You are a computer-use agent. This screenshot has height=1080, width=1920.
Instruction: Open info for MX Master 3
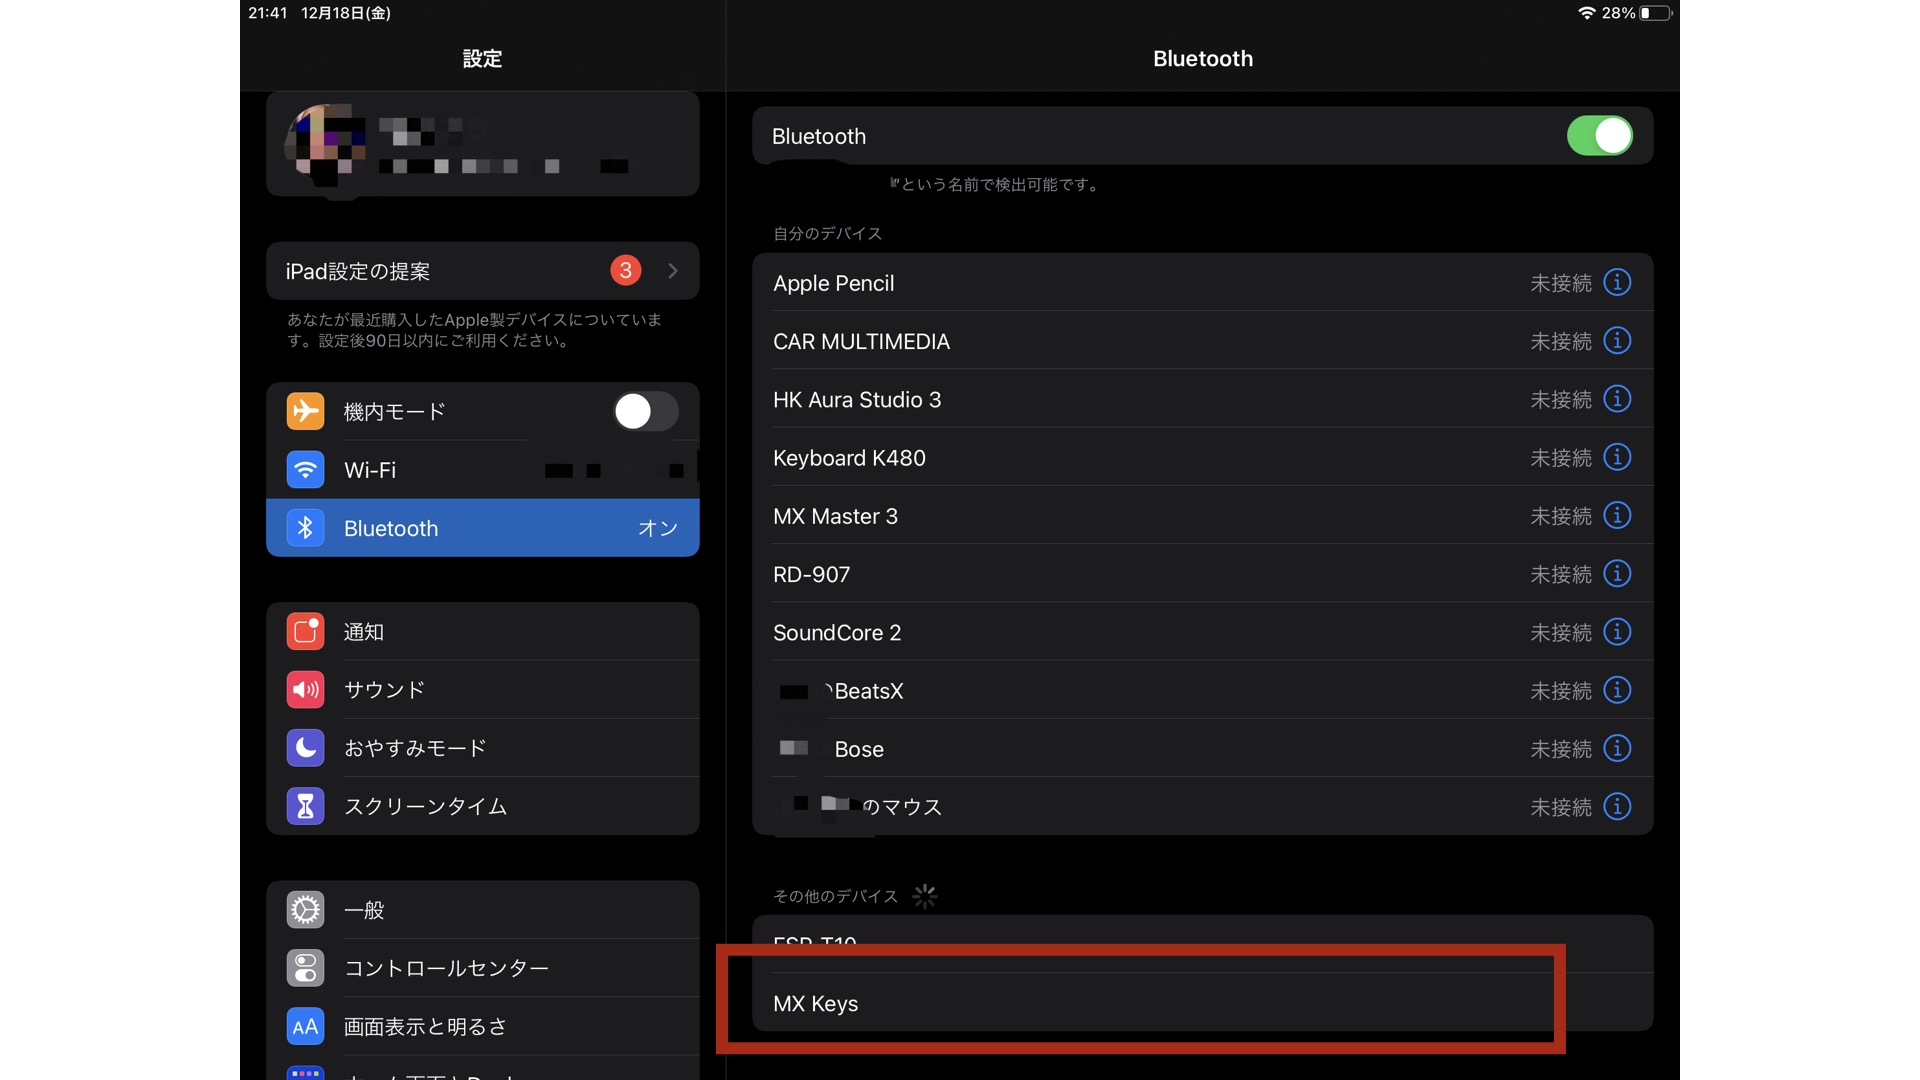(x=1617, y=515)
